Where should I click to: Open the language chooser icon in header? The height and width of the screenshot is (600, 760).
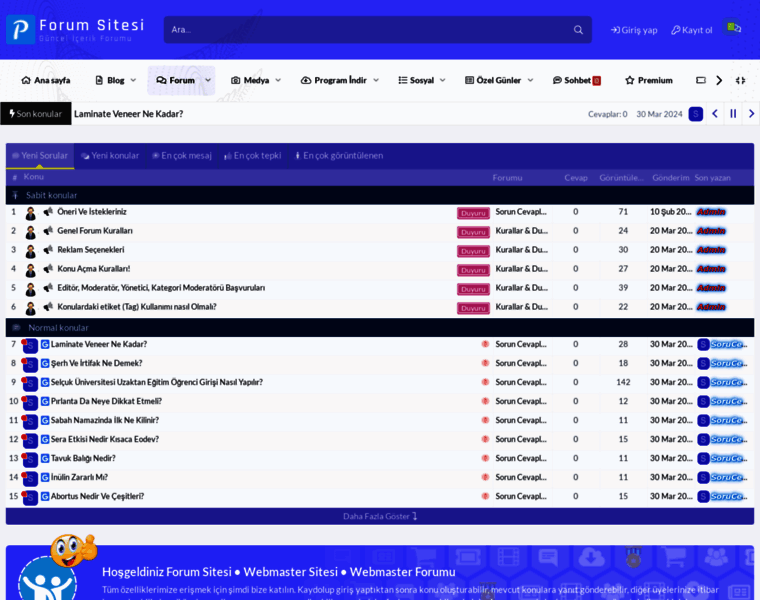pyautogui.click(x=733, y=28)
